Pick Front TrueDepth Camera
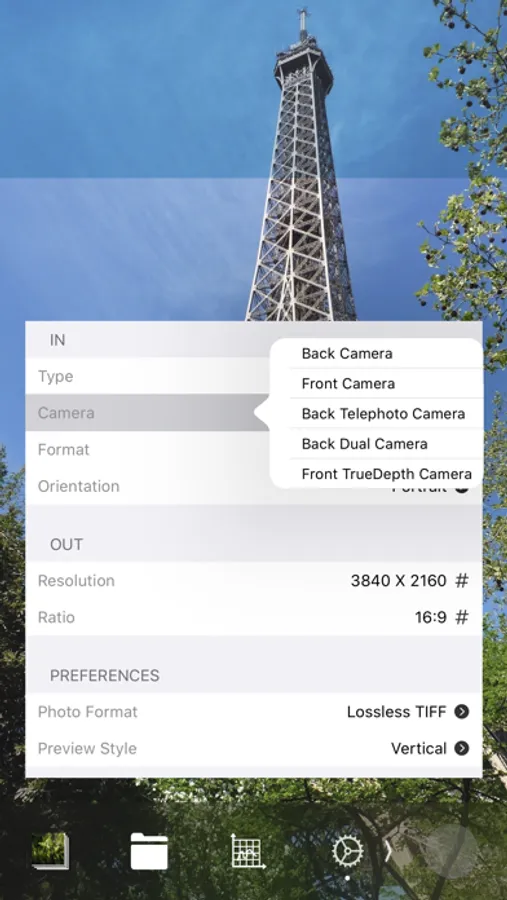The image size is (507, 900). tap(386, 474)
